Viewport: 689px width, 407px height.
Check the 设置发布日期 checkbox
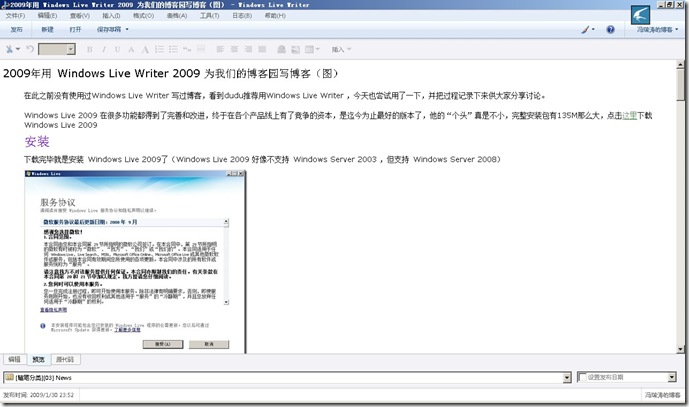coord(583,377)
